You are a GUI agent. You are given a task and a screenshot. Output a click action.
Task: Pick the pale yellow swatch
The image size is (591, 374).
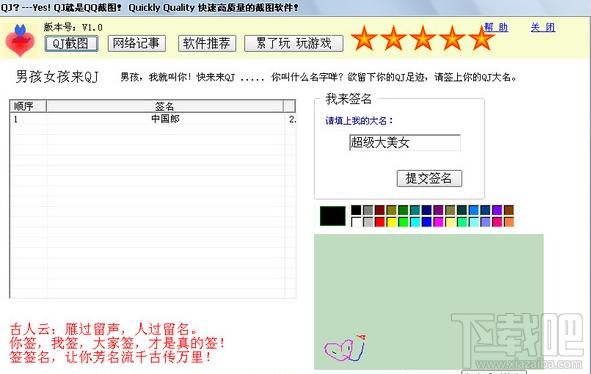450,222
